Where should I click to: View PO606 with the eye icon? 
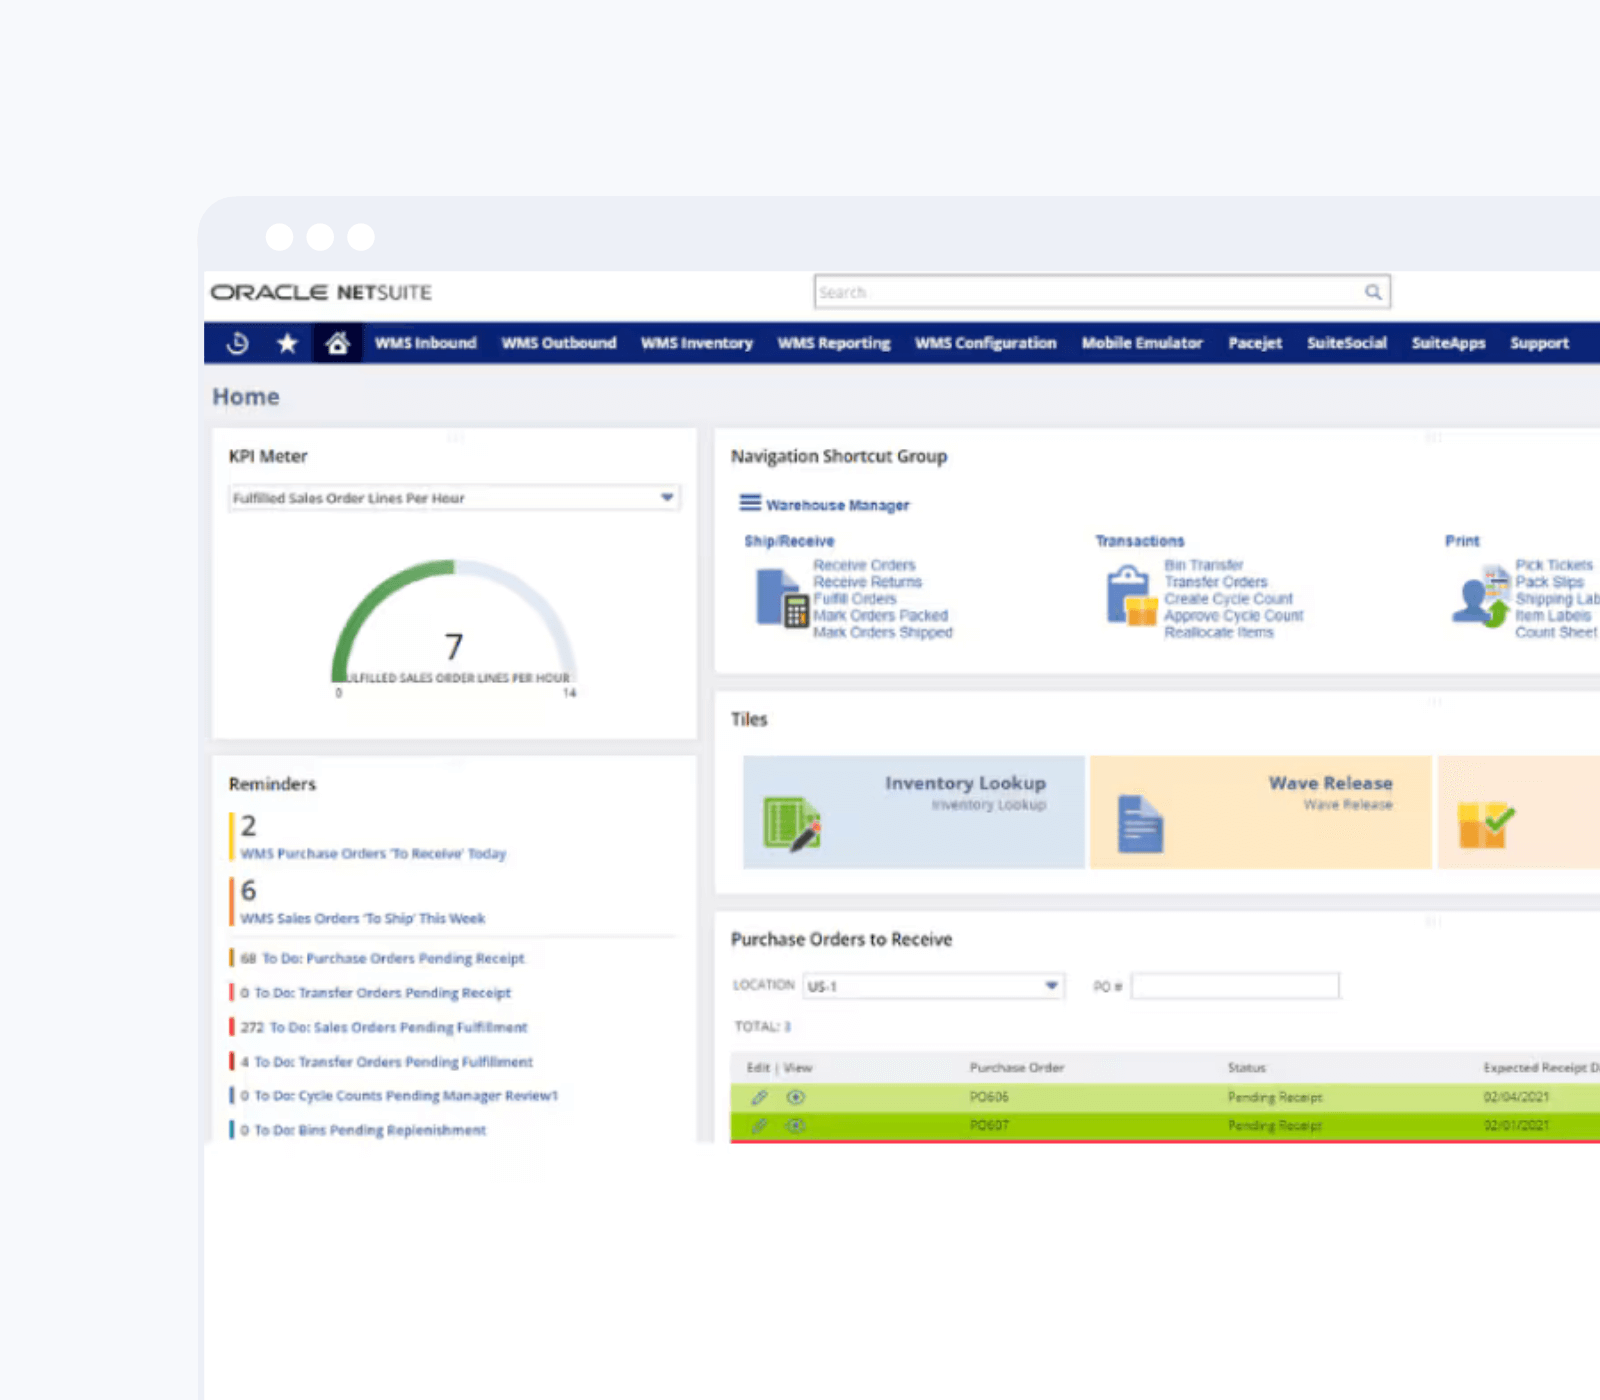coord(795,1097)
